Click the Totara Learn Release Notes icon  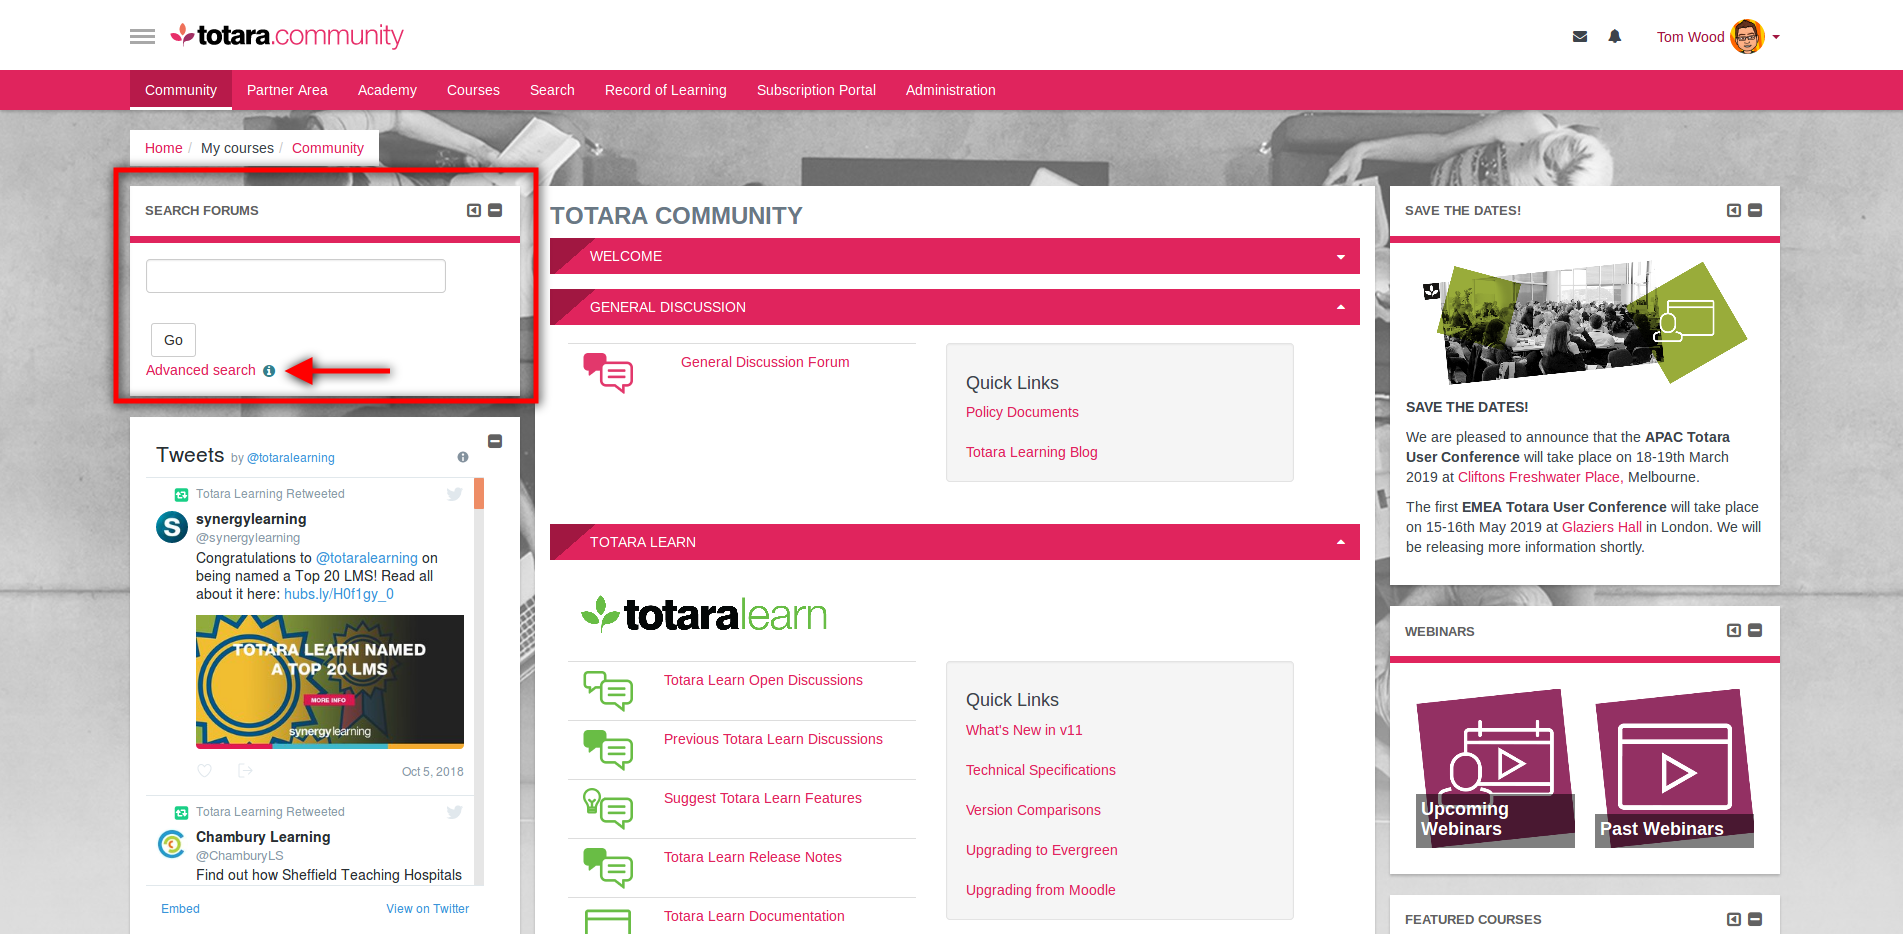[x=608, y=868]
